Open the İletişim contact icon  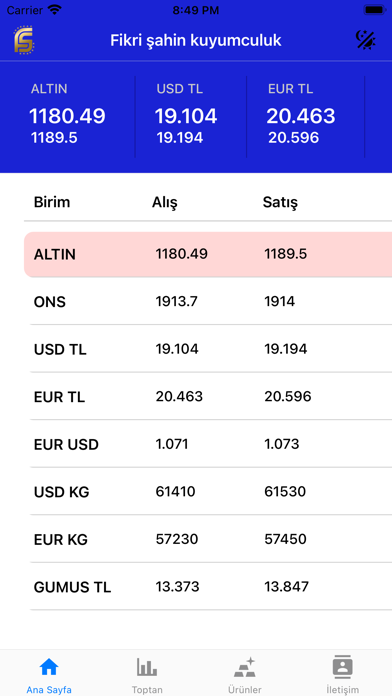click(x=343, y=667)
